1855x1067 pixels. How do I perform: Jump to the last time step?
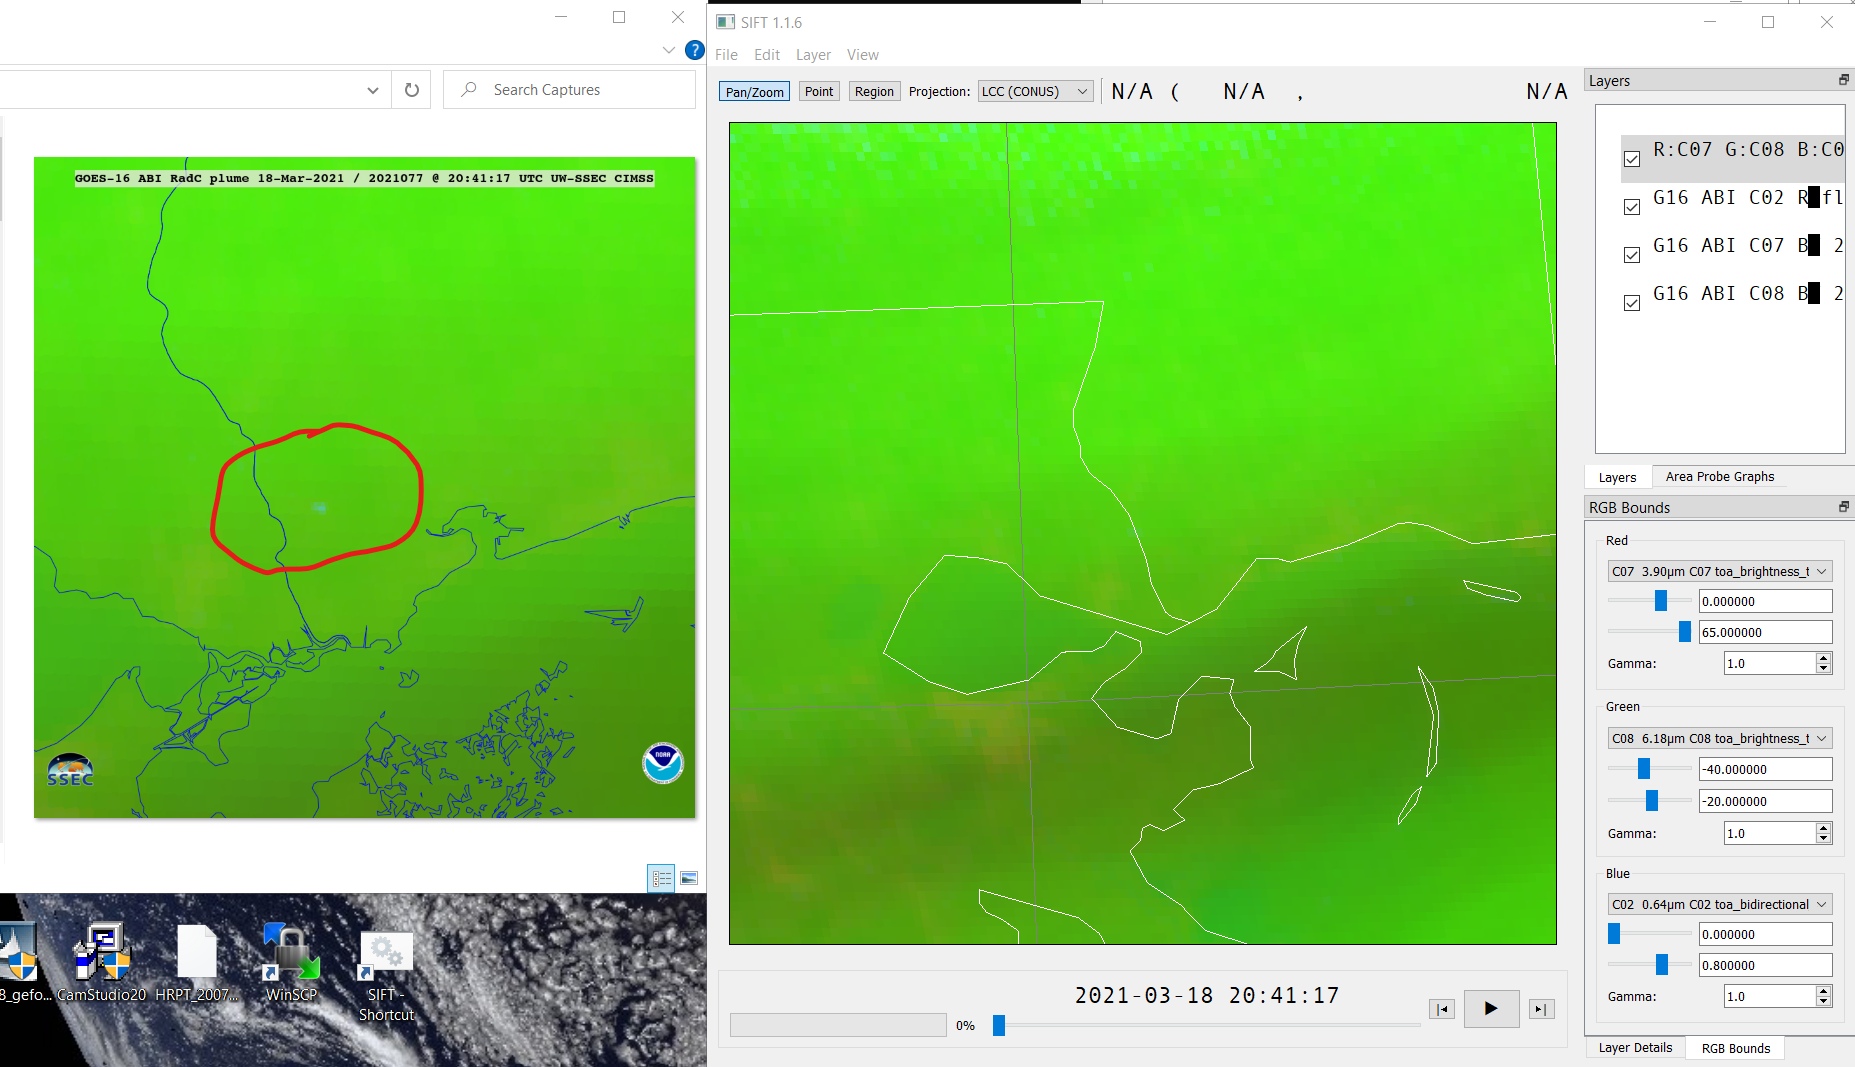[x=1541, y=1009]
